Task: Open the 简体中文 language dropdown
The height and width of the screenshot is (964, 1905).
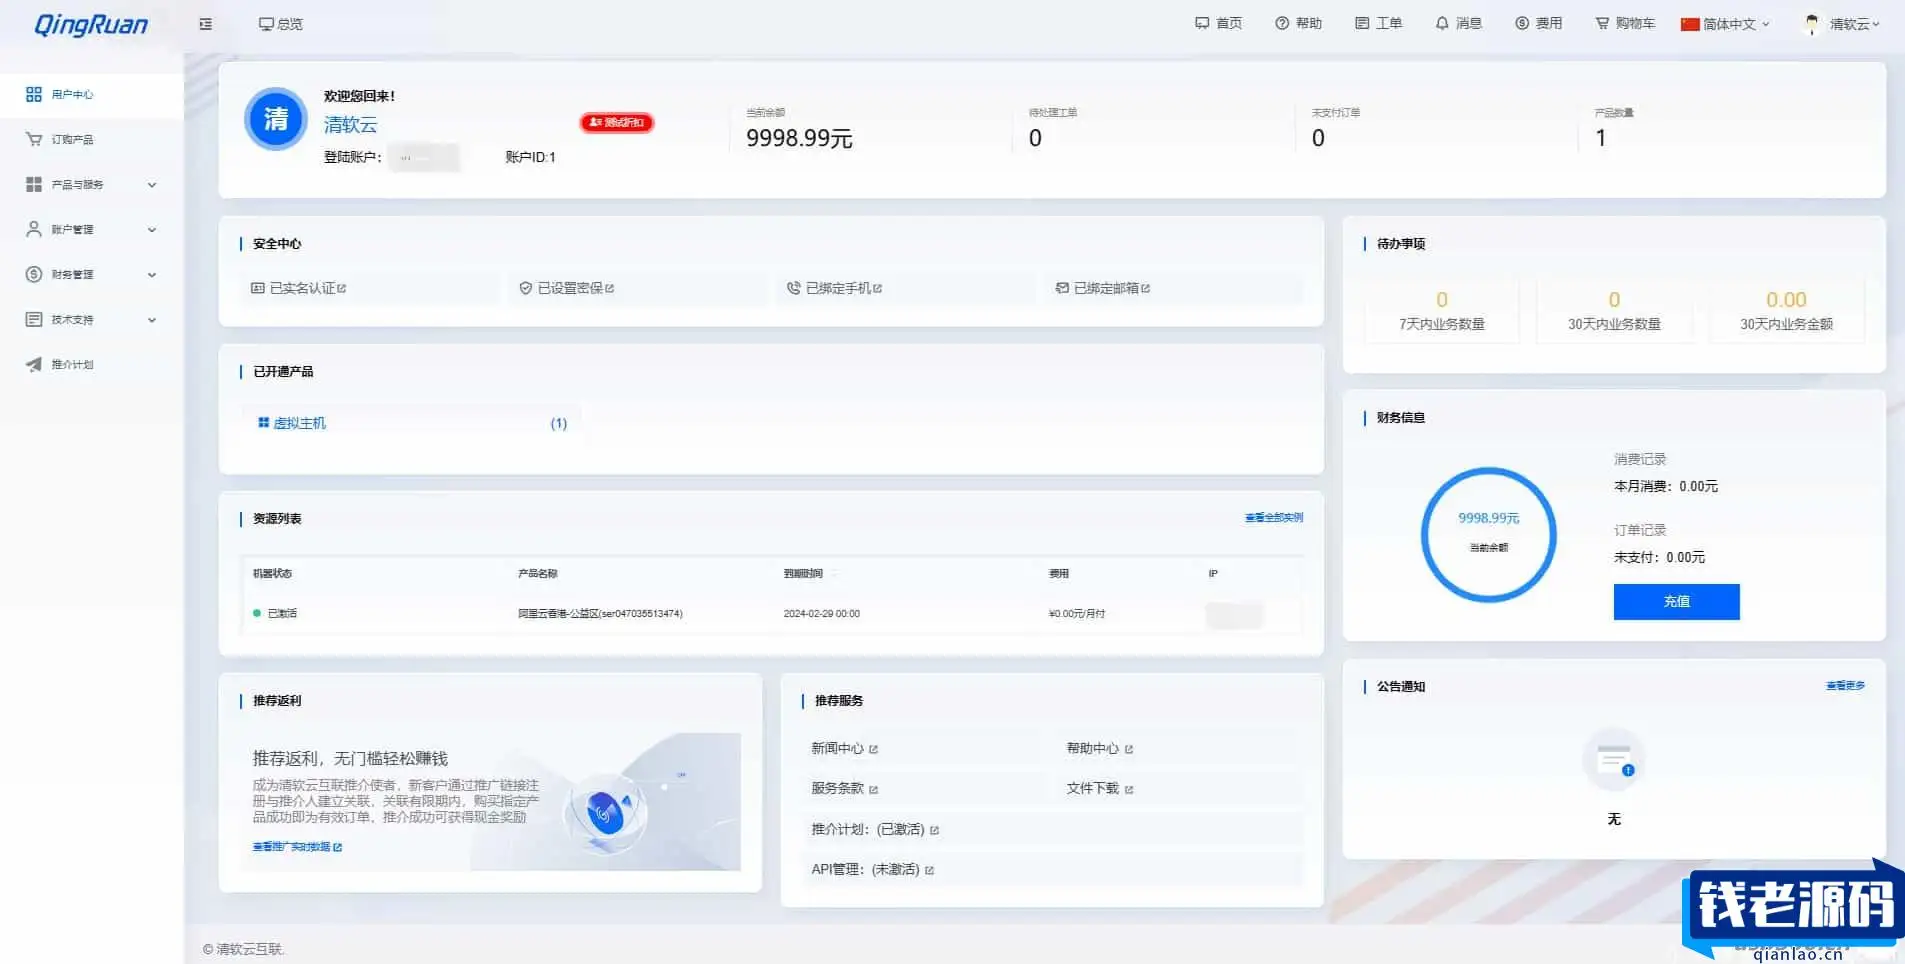Action: click(x=1725, y=24)
